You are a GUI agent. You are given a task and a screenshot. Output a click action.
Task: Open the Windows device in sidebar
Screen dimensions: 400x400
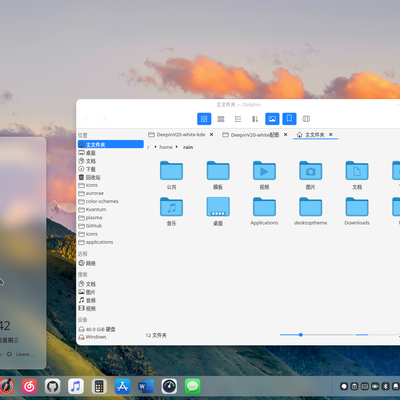pyautogui.click(x=111, y=337)
